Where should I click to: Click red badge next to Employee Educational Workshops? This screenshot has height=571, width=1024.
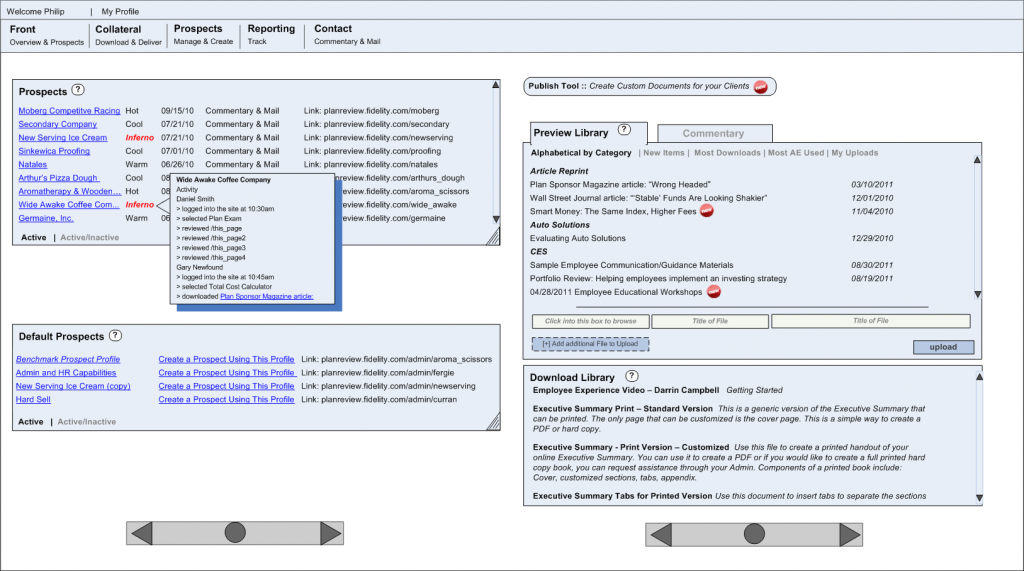coord(714,292)
